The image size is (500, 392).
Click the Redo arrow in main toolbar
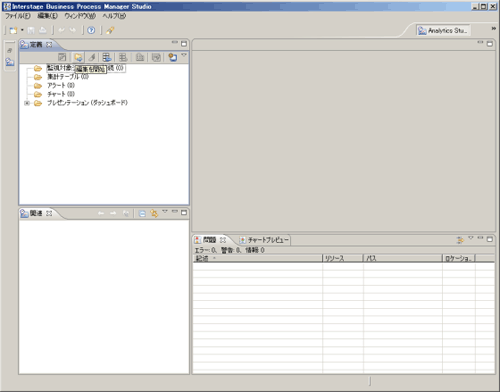click(x=72, y=31)
